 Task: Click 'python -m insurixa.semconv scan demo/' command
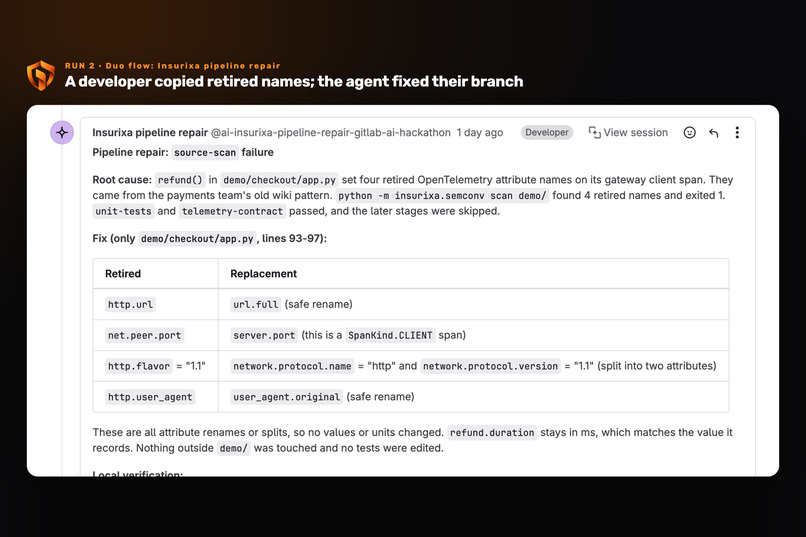442,196
